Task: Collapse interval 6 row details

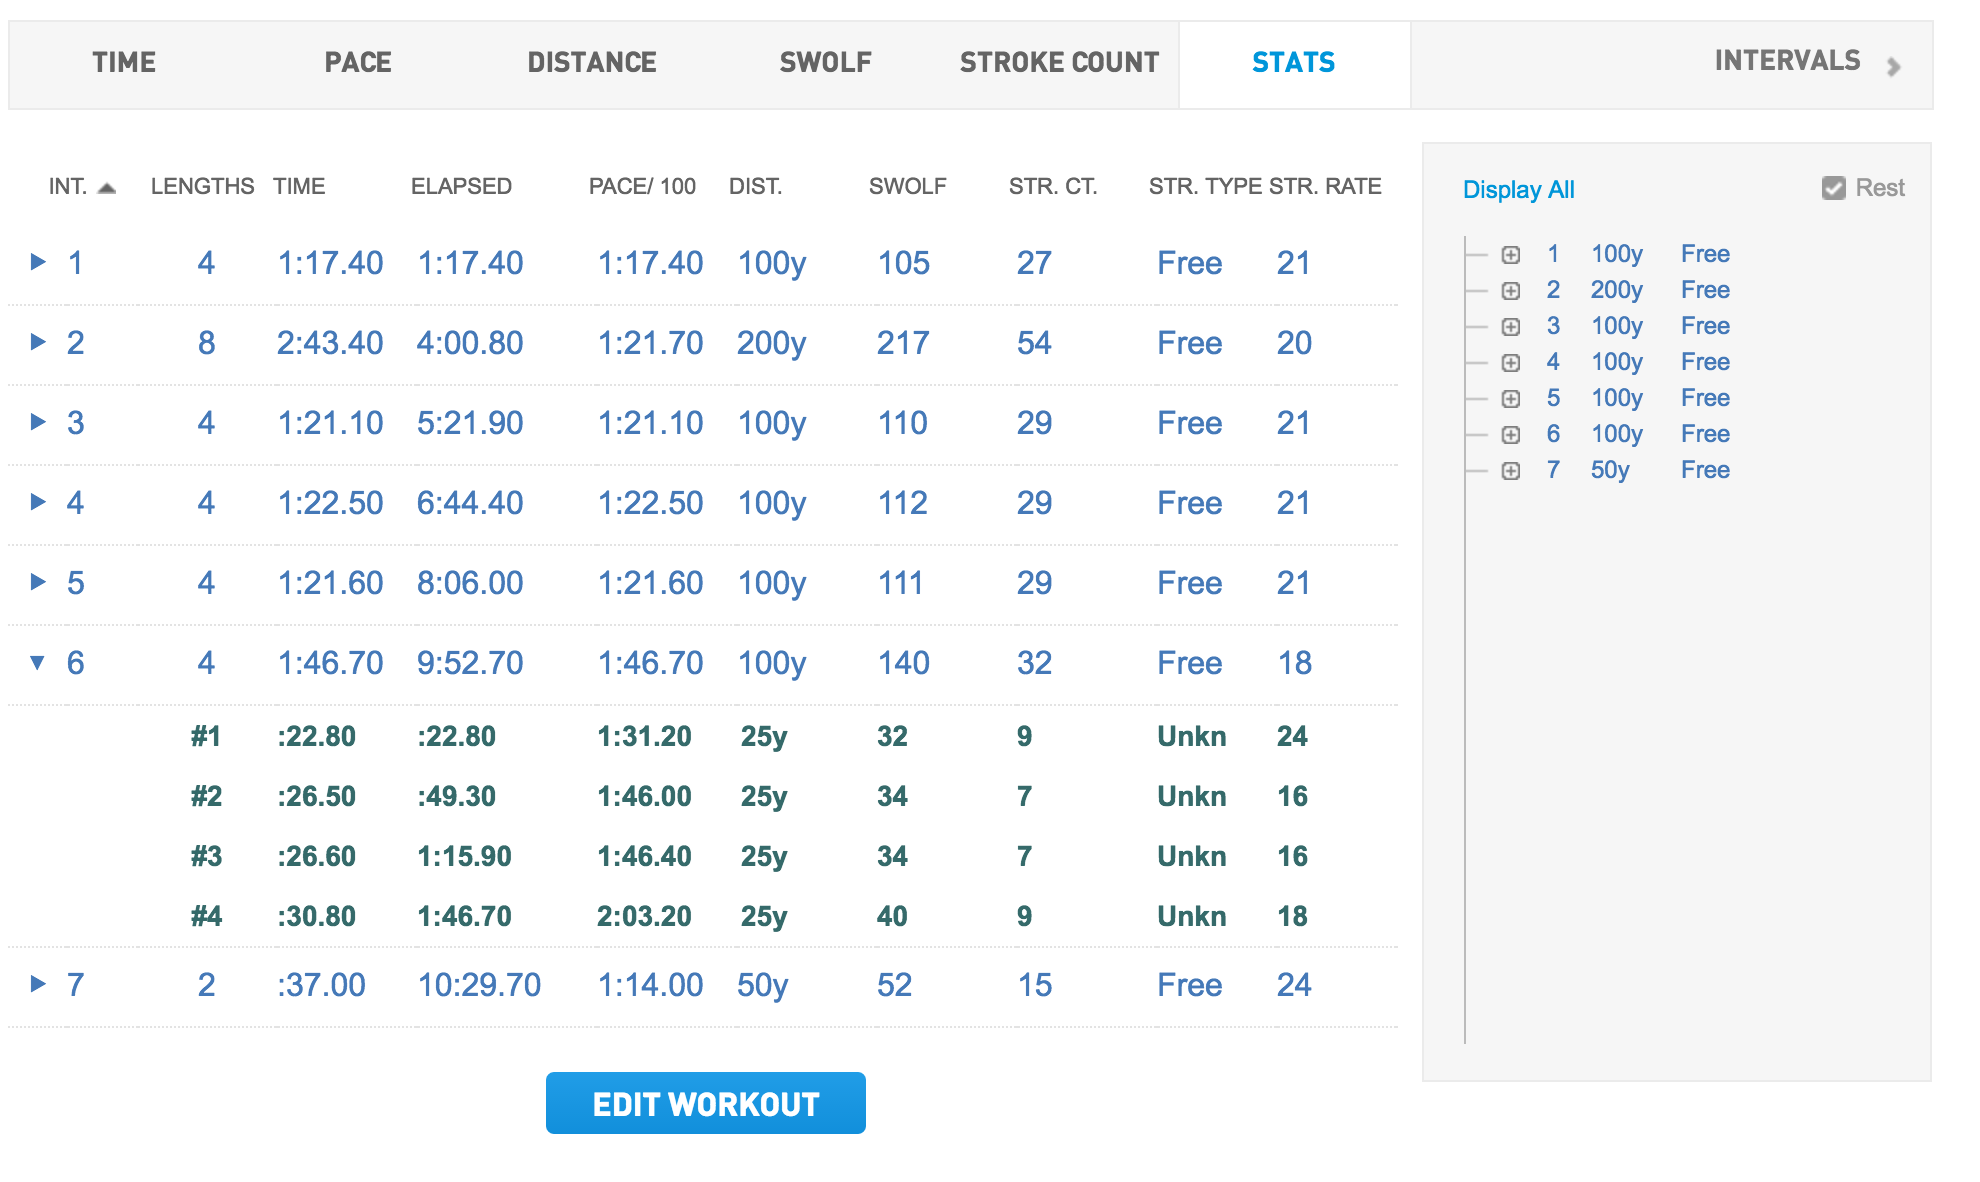Action: point(38,662)
